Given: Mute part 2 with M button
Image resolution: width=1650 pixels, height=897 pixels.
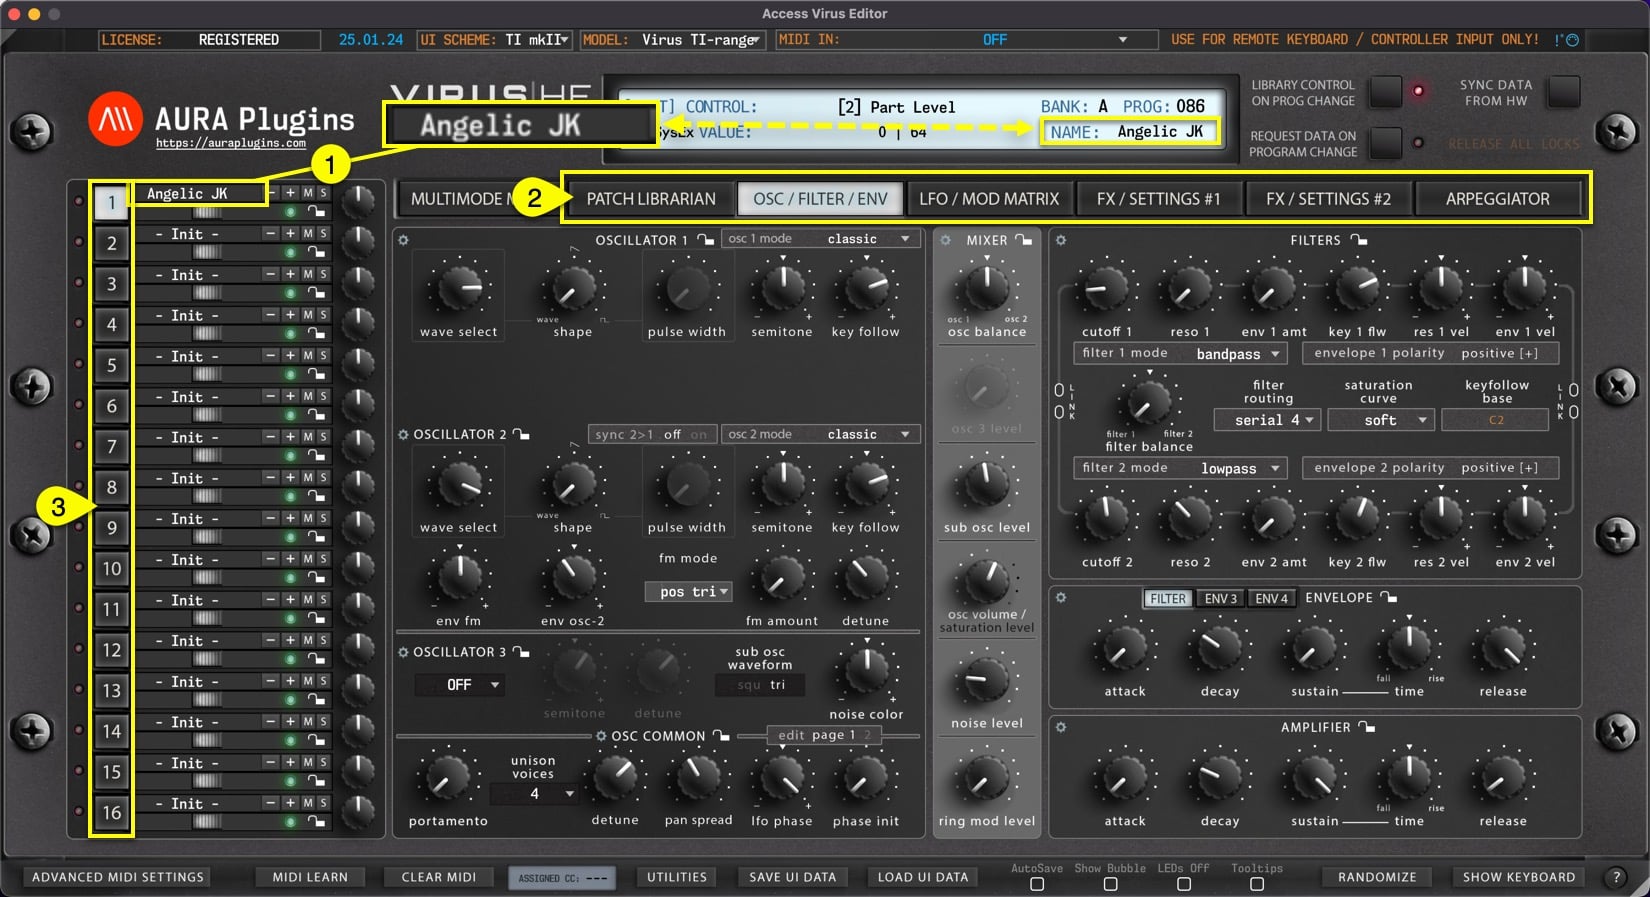Looking at the screenshot, I should (x=308, y=233).
